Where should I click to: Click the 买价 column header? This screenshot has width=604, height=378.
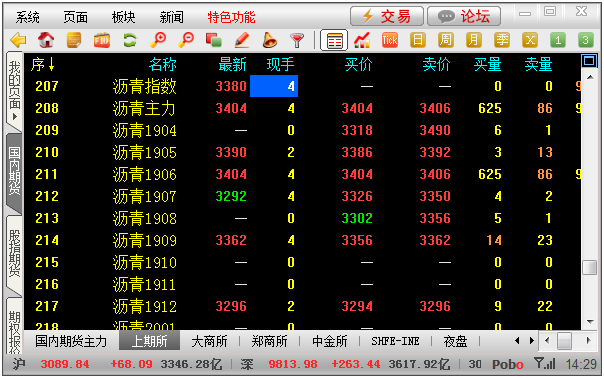pos(358,64)
